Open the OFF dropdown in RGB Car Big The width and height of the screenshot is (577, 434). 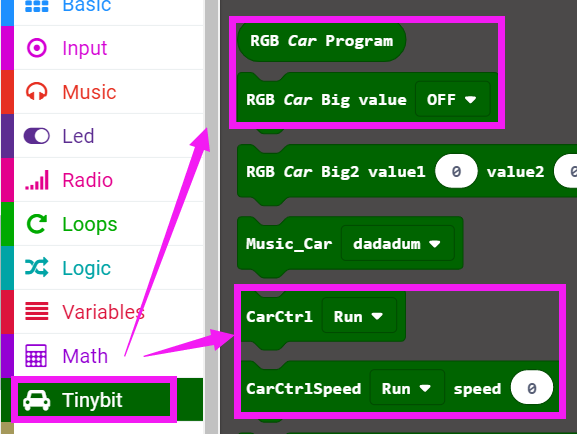pos(452,99)
